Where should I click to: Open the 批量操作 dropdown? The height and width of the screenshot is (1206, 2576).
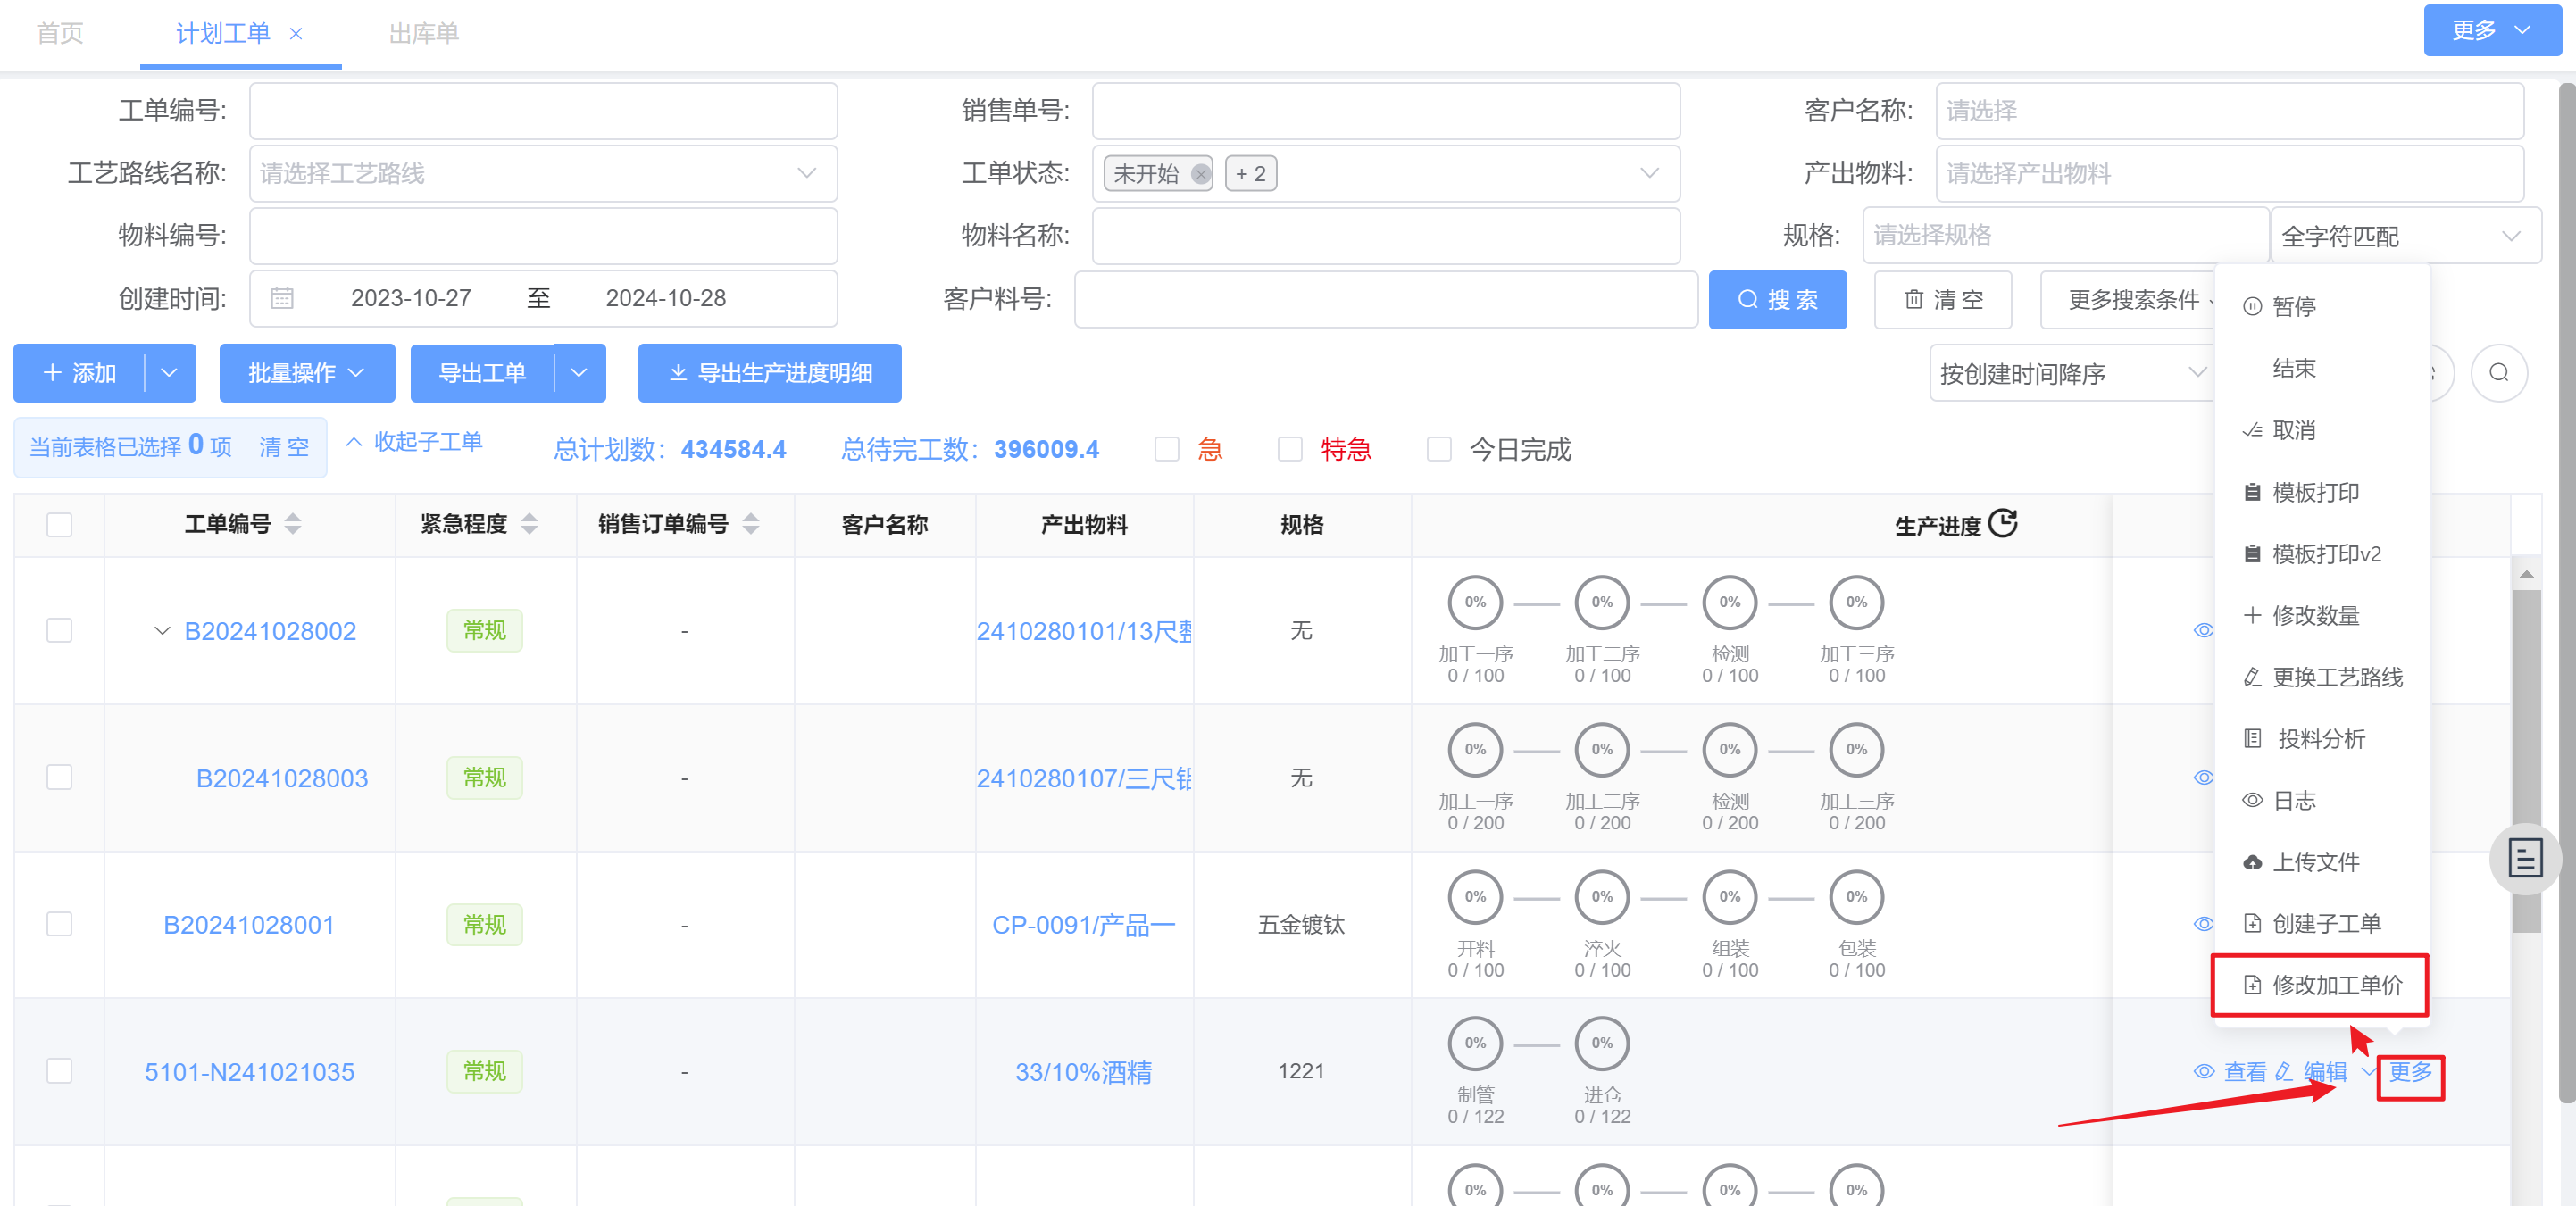point(306,373)
